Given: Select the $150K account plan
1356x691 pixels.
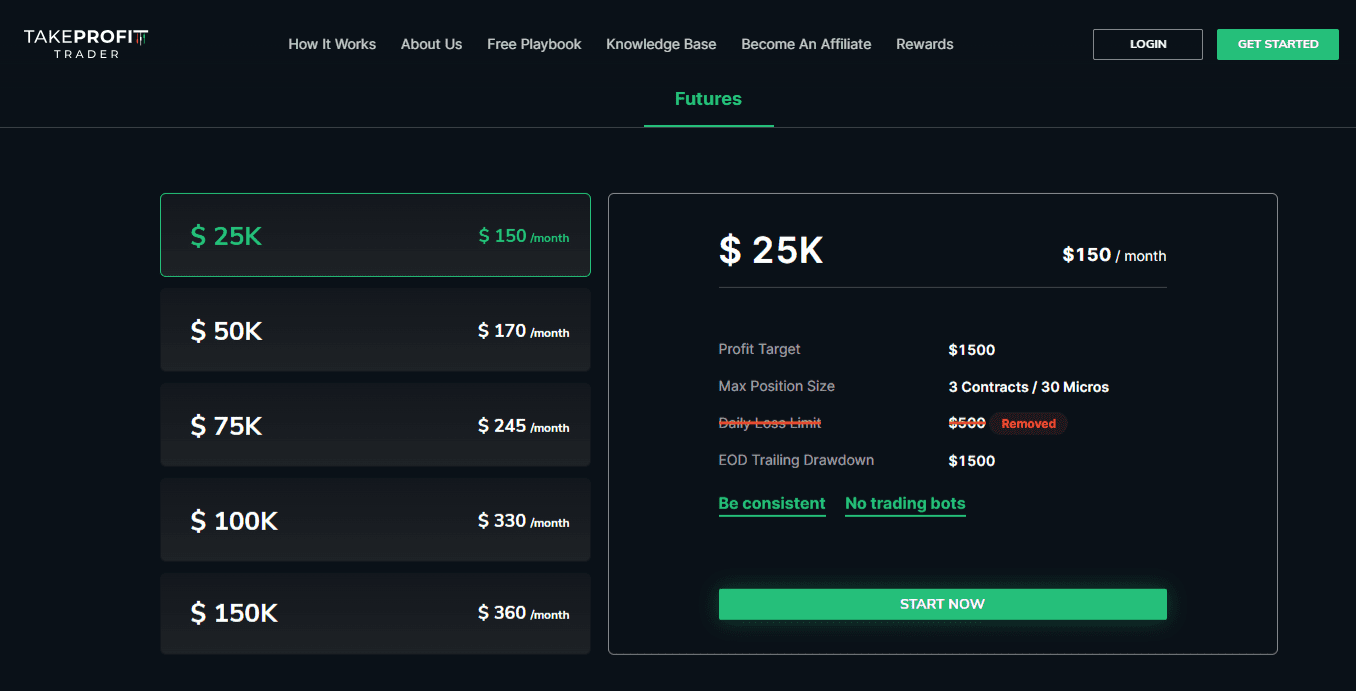Looking at the screenshot, I should (x=375, y=613).
